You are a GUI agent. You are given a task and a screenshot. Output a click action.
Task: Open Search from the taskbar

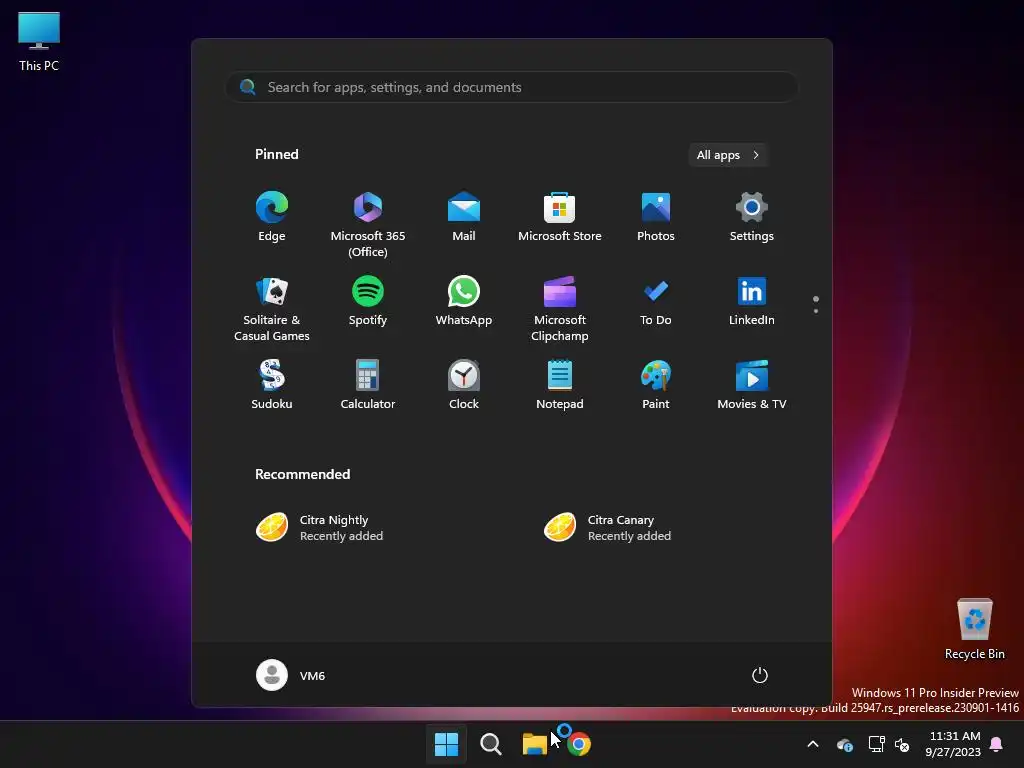click(490, 744)
